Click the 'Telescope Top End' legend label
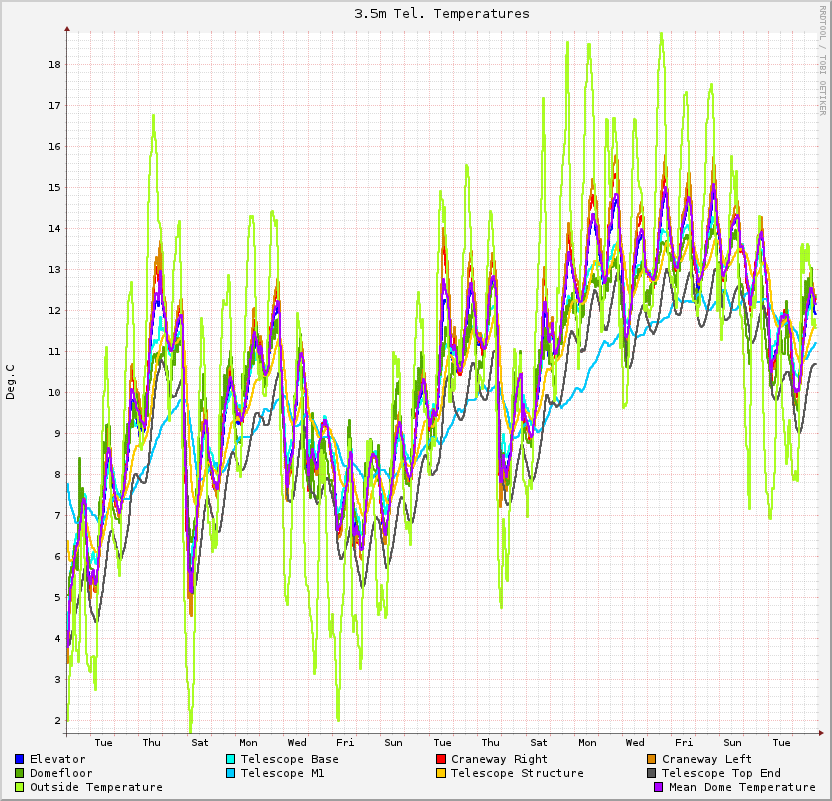This screenshot has height=801, width=832. click(721, 773)
